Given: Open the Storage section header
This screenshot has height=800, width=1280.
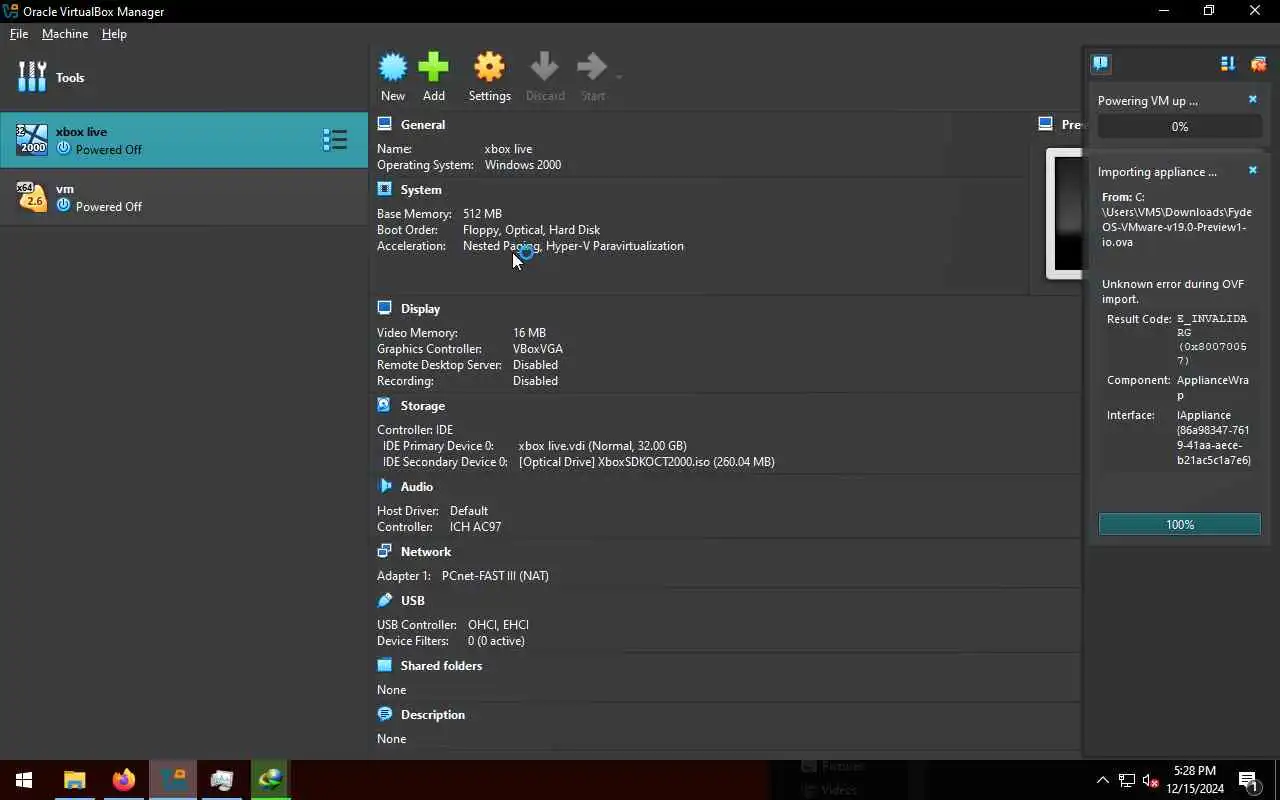Looking at the screenshot, I should 423,406.
